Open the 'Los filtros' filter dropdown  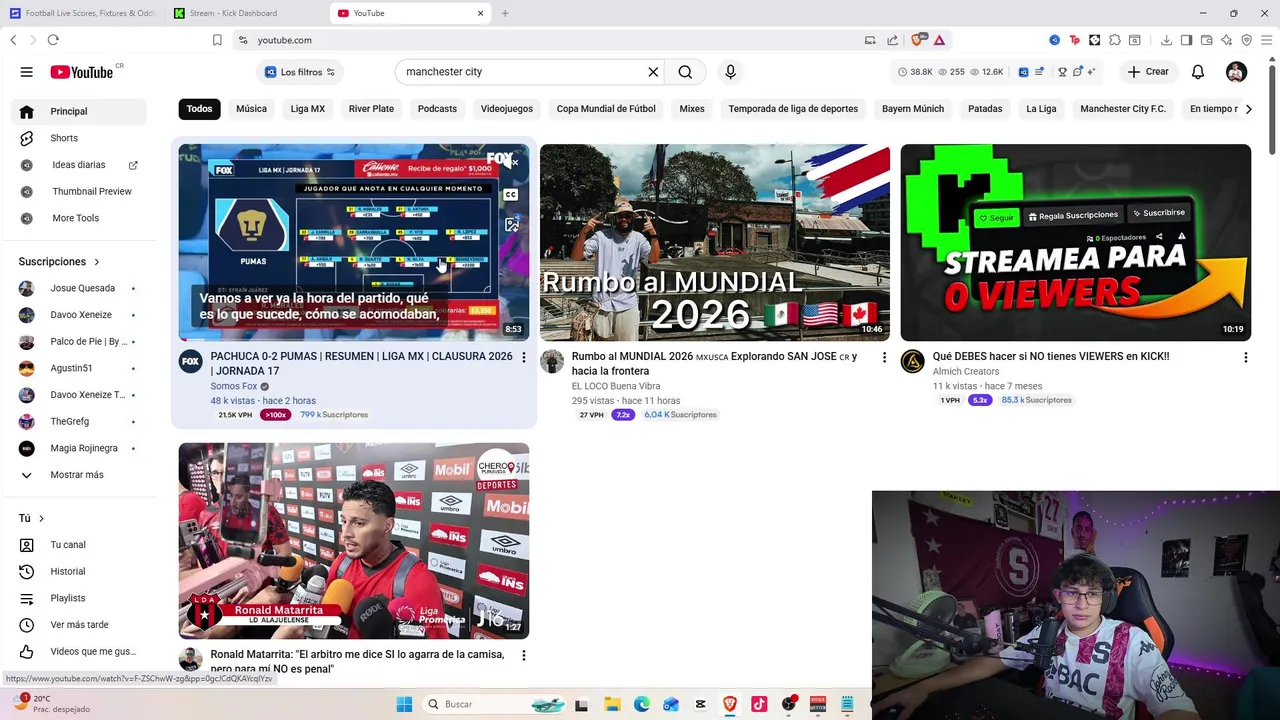coord(299,72)
